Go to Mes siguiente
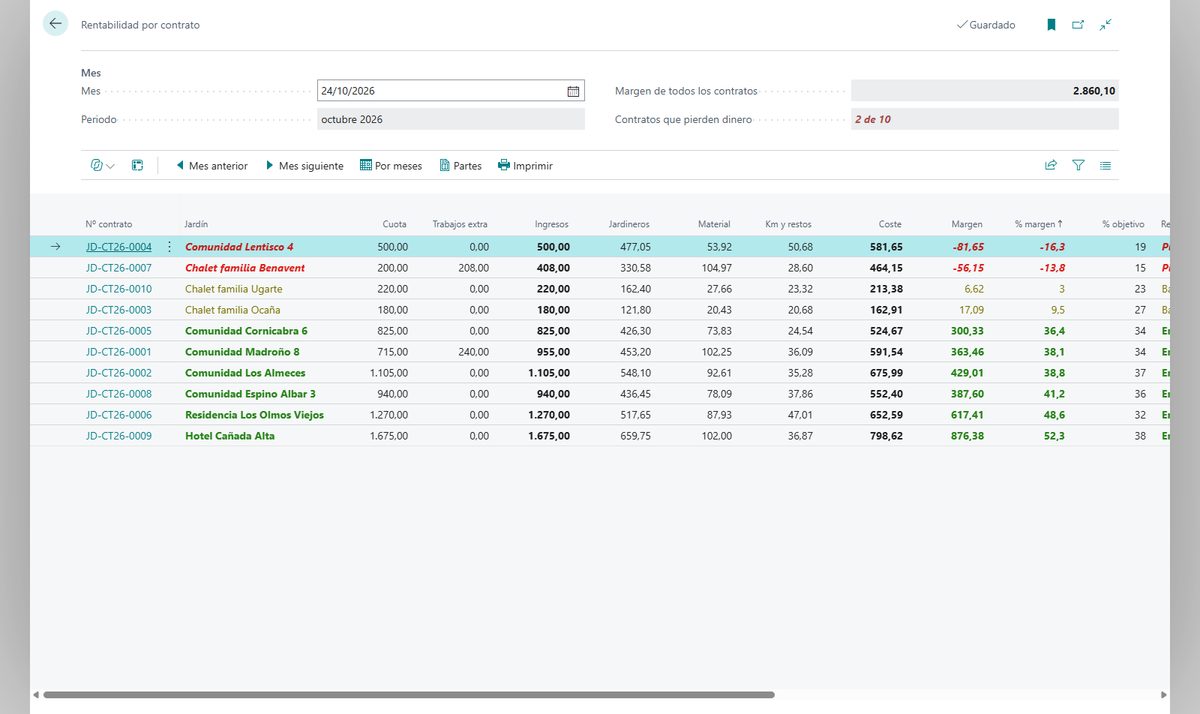 click(x=303, y=166)
